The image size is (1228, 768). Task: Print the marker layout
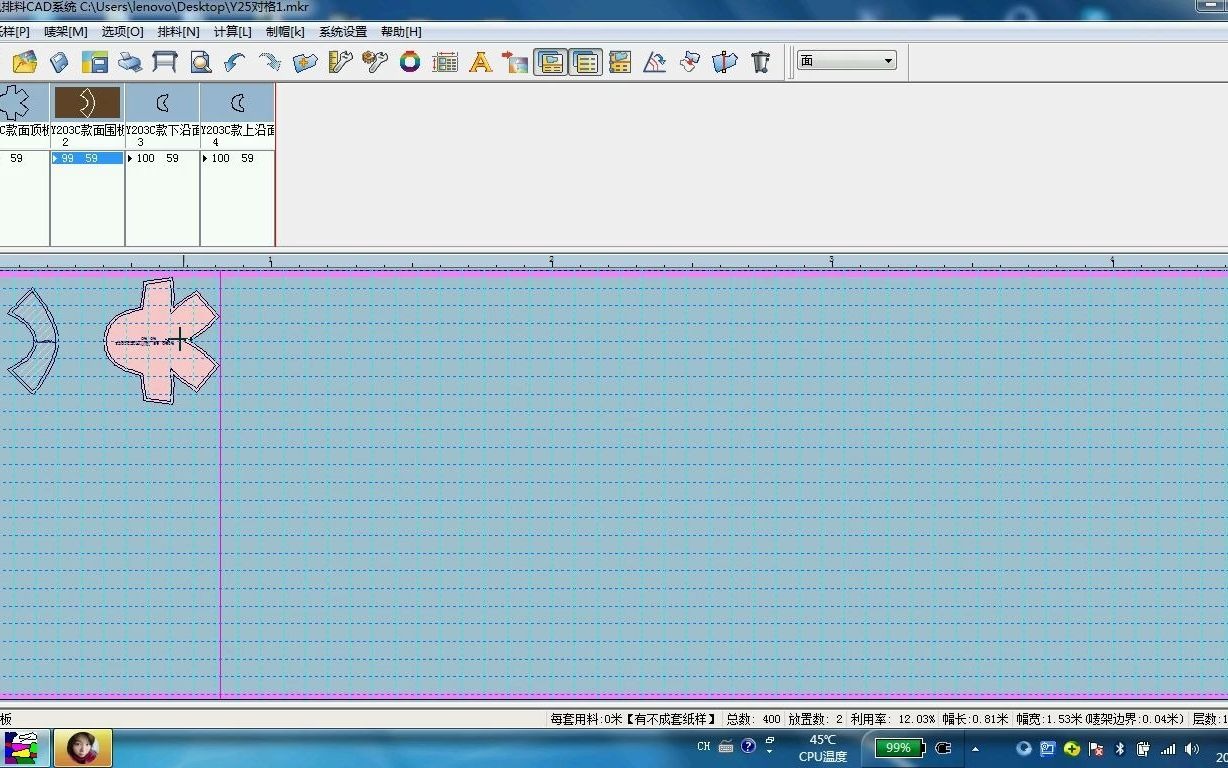click(x=130, y=61)
